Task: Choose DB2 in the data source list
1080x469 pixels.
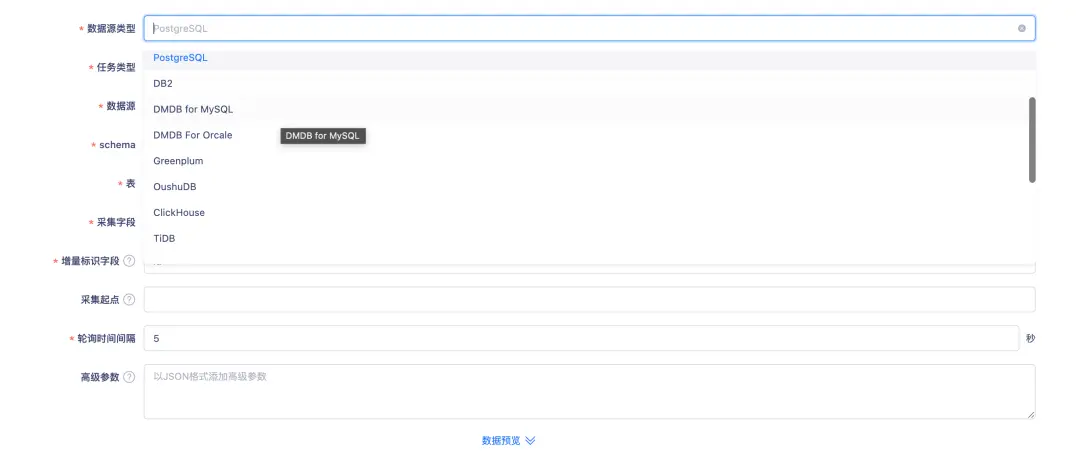Action: point(590,83)
